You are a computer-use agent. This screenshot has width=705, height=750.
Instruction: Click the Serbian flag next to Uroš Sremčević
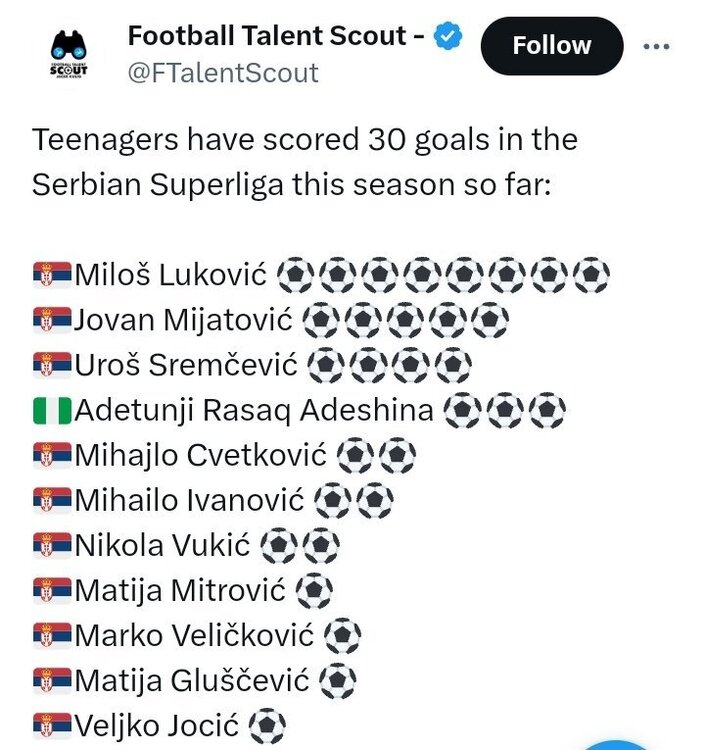53,364
